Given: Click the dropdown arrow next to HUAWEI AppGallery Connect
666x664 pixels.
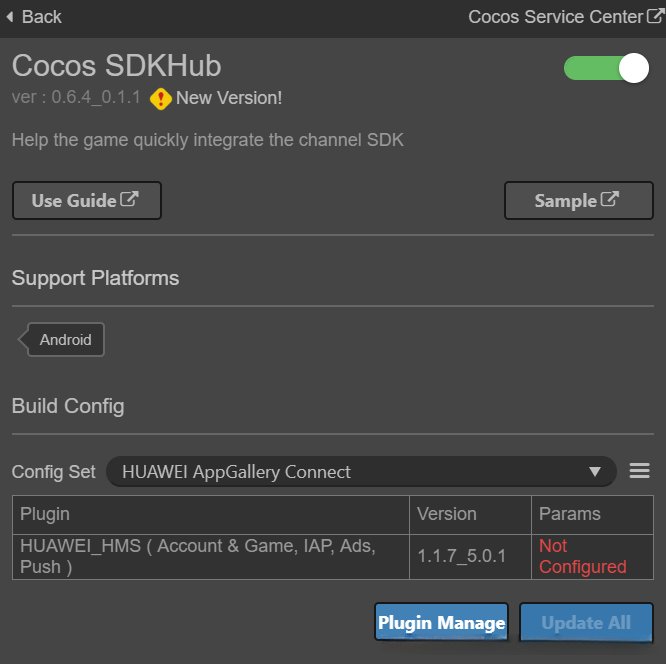Looking at the screenshot, I should pyautogui.click(x=595, y=471).
